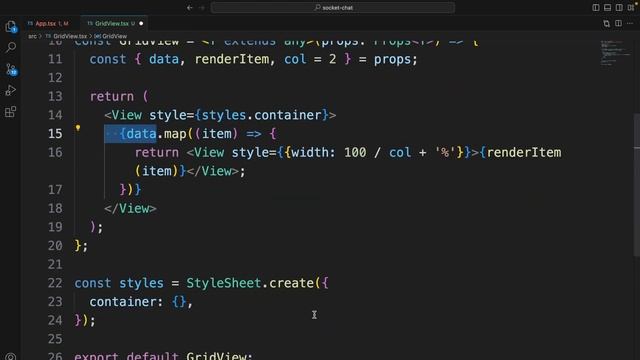Image resolution: width=640 pixels, height=360 pixels.
Task: Click '.map' on line 15
Action: pos(171,133)
